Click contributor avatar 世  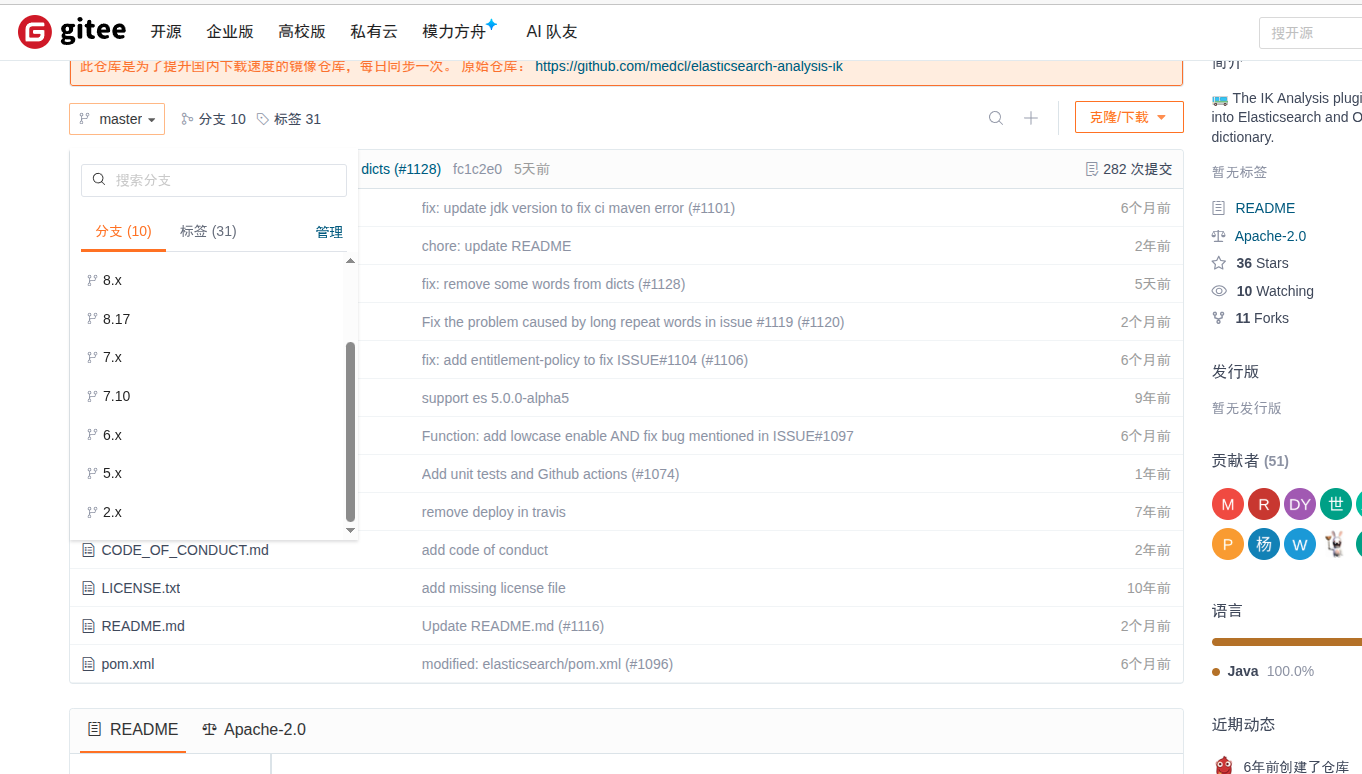(1336, 504)
